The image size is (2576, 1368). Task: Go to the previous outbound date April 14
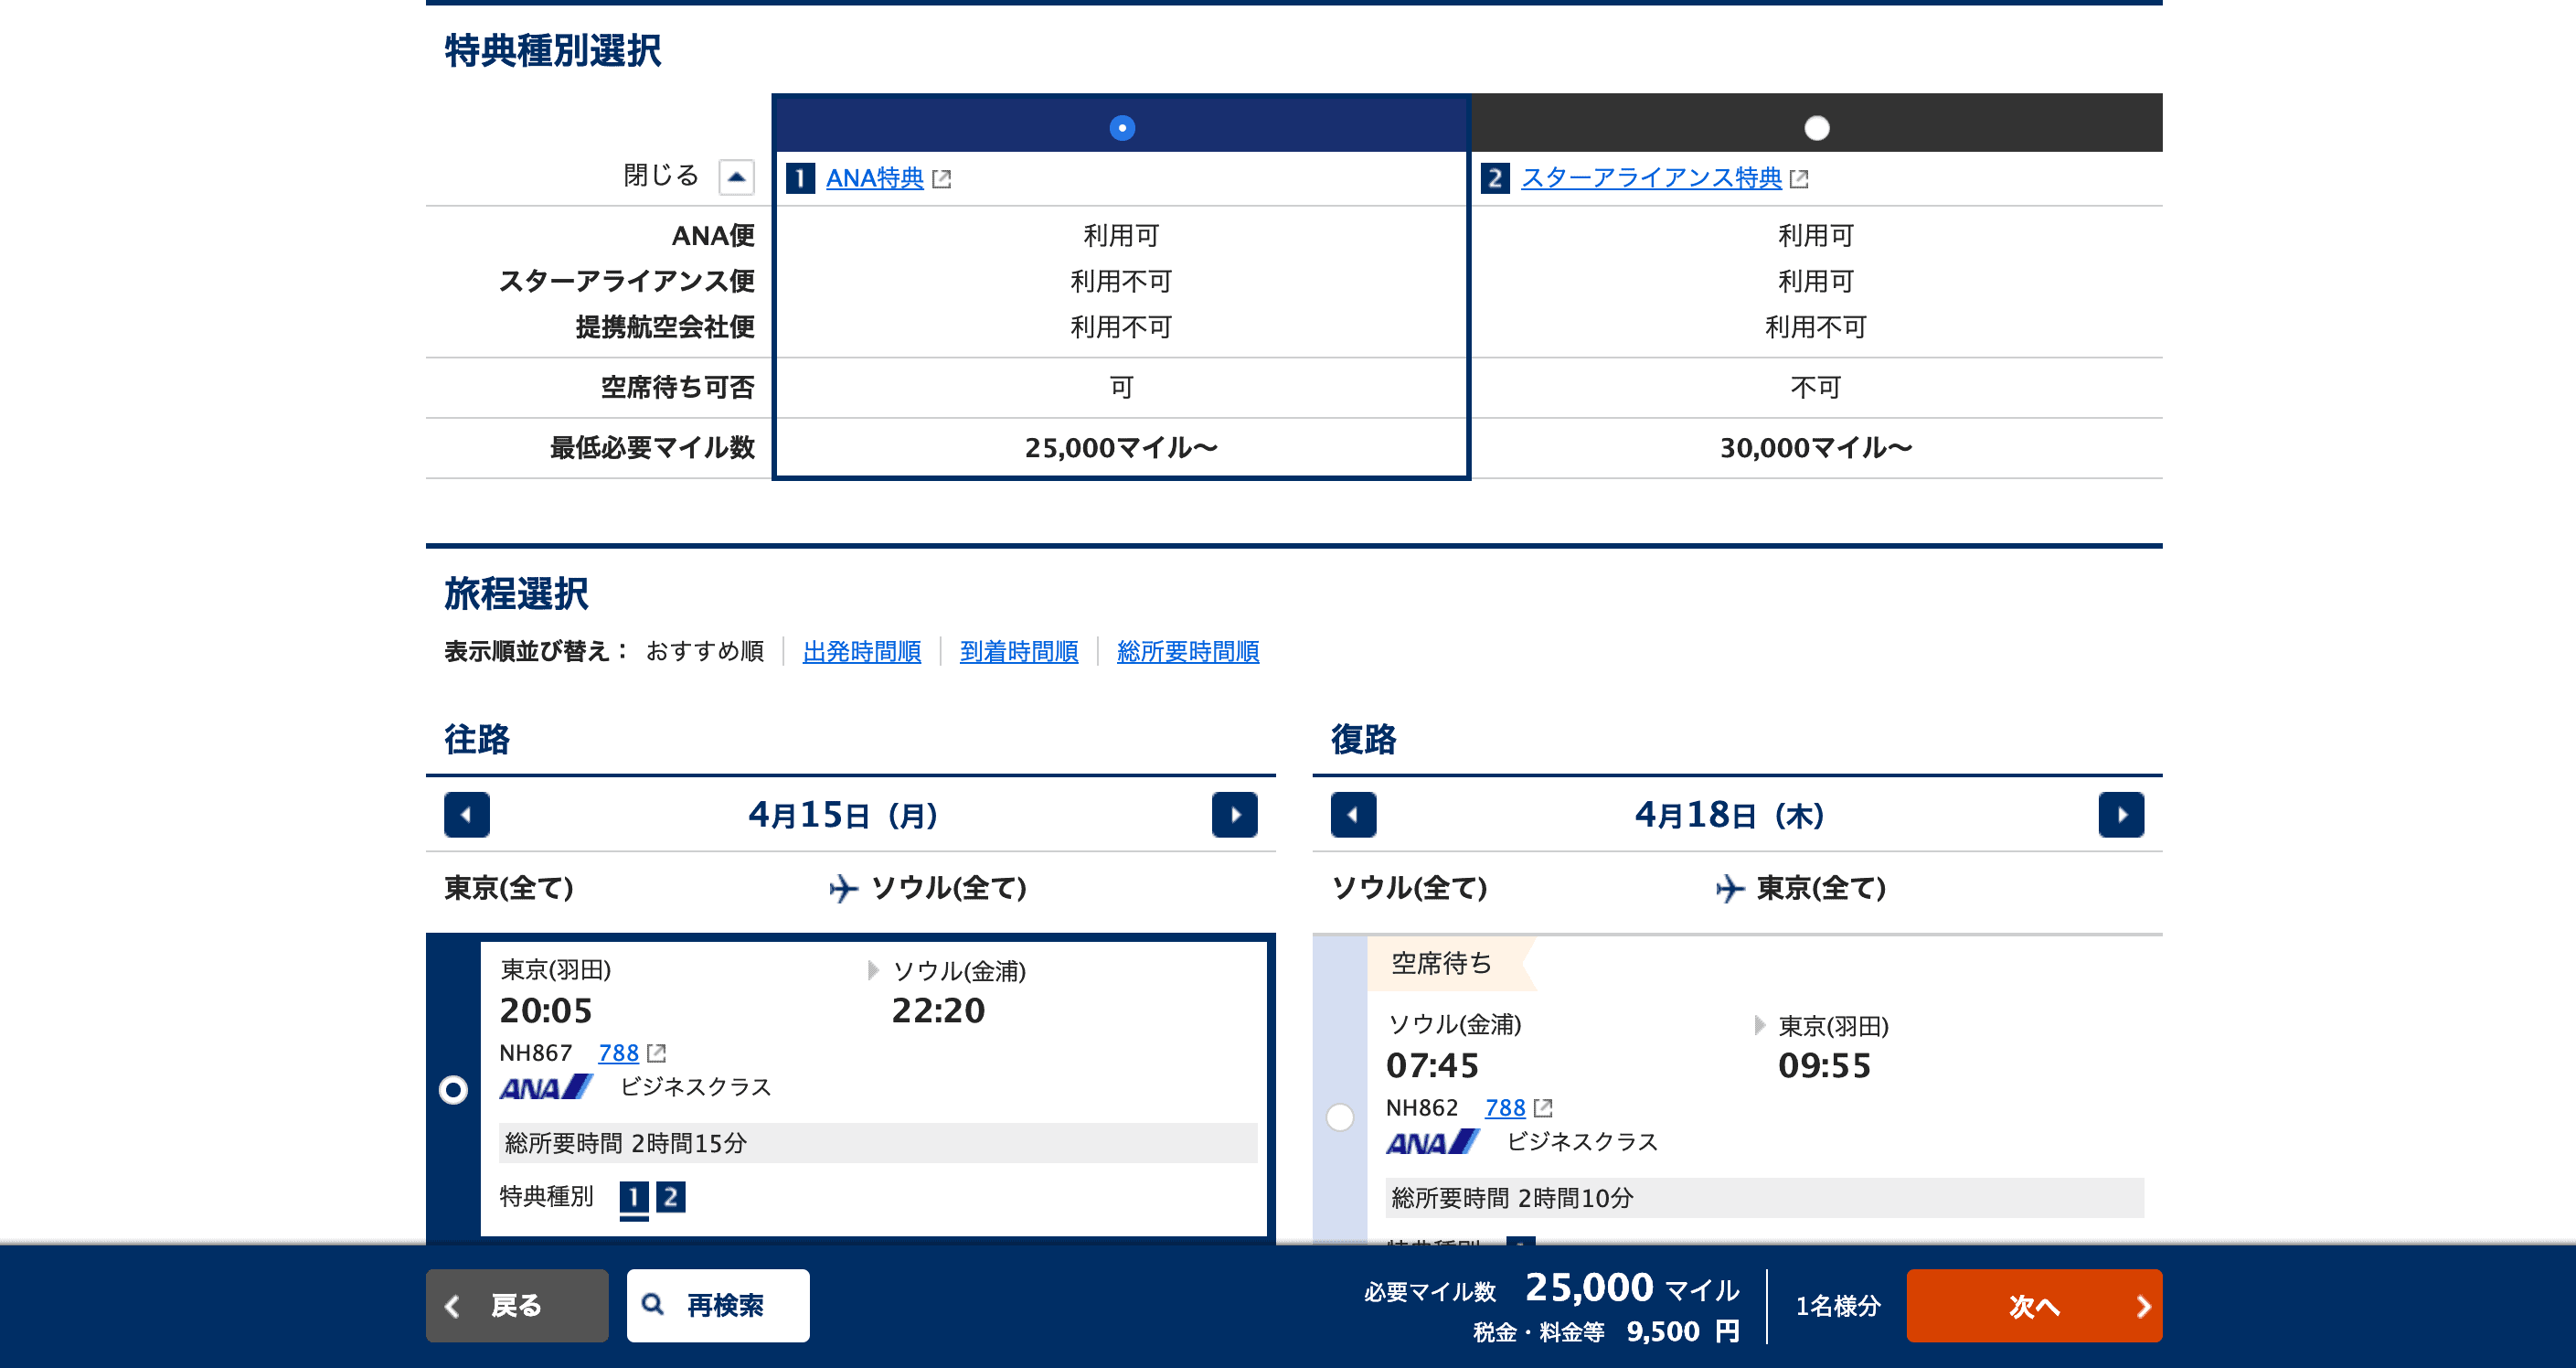coord(466,815)
